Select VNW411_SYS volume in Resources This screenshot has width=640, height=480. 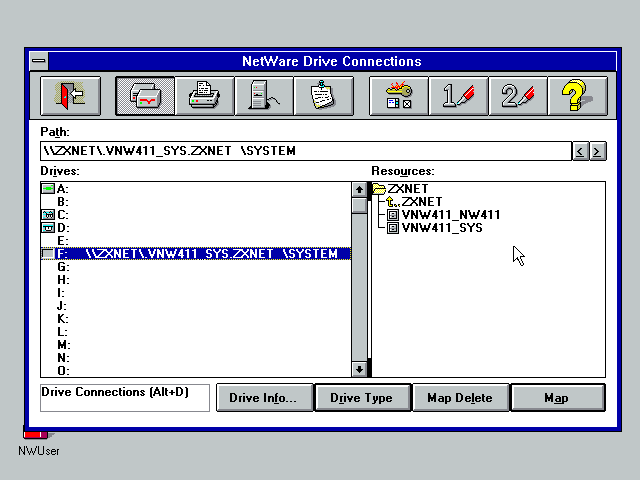click(x=442, y=228)
